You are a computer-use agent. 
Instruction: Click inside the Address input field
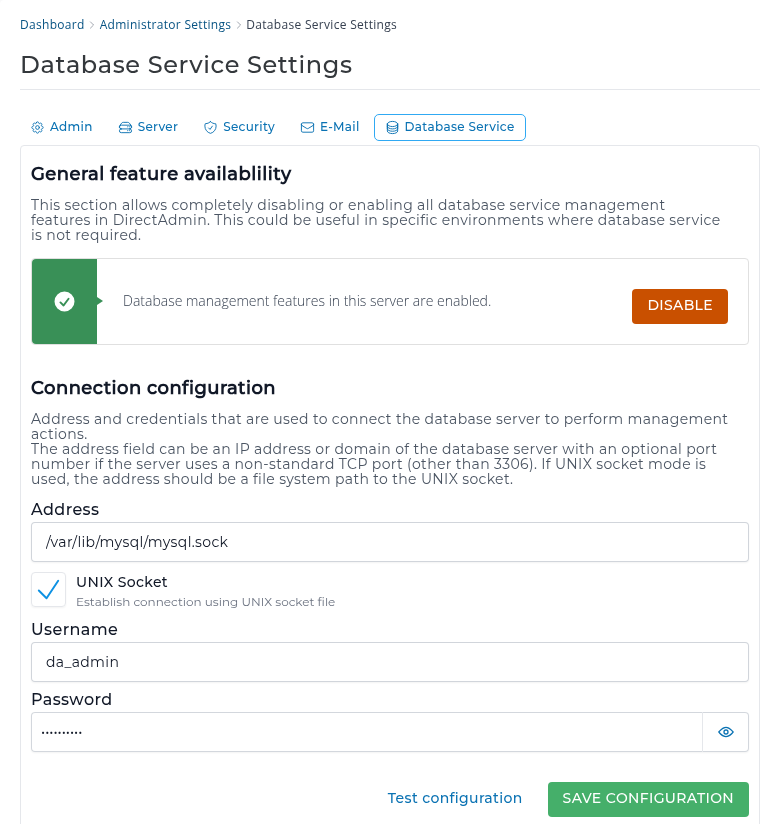click(x=390, y=542)
